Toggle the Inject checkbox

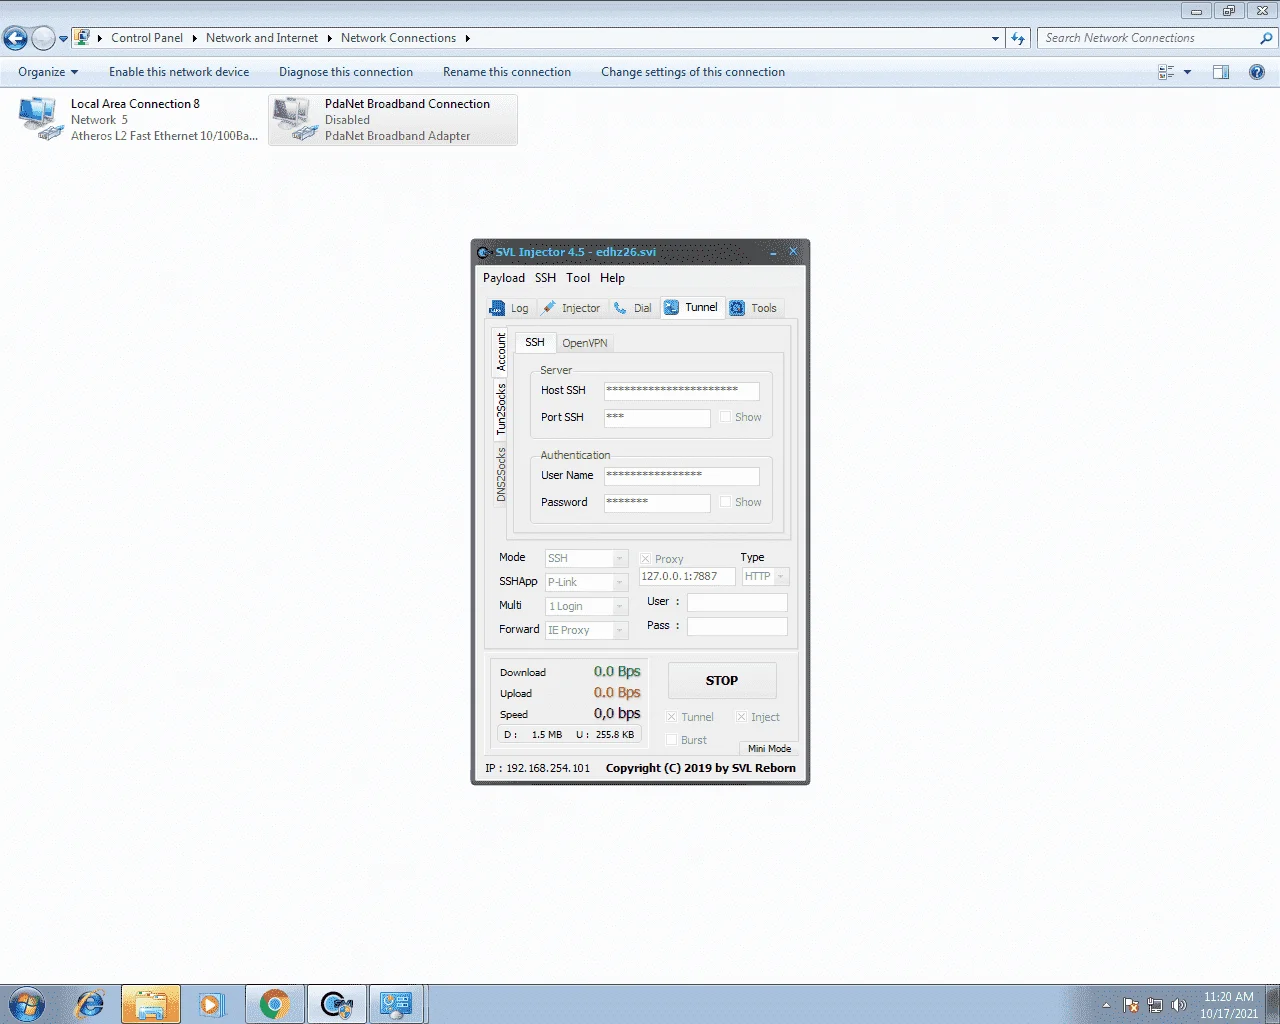742,717
